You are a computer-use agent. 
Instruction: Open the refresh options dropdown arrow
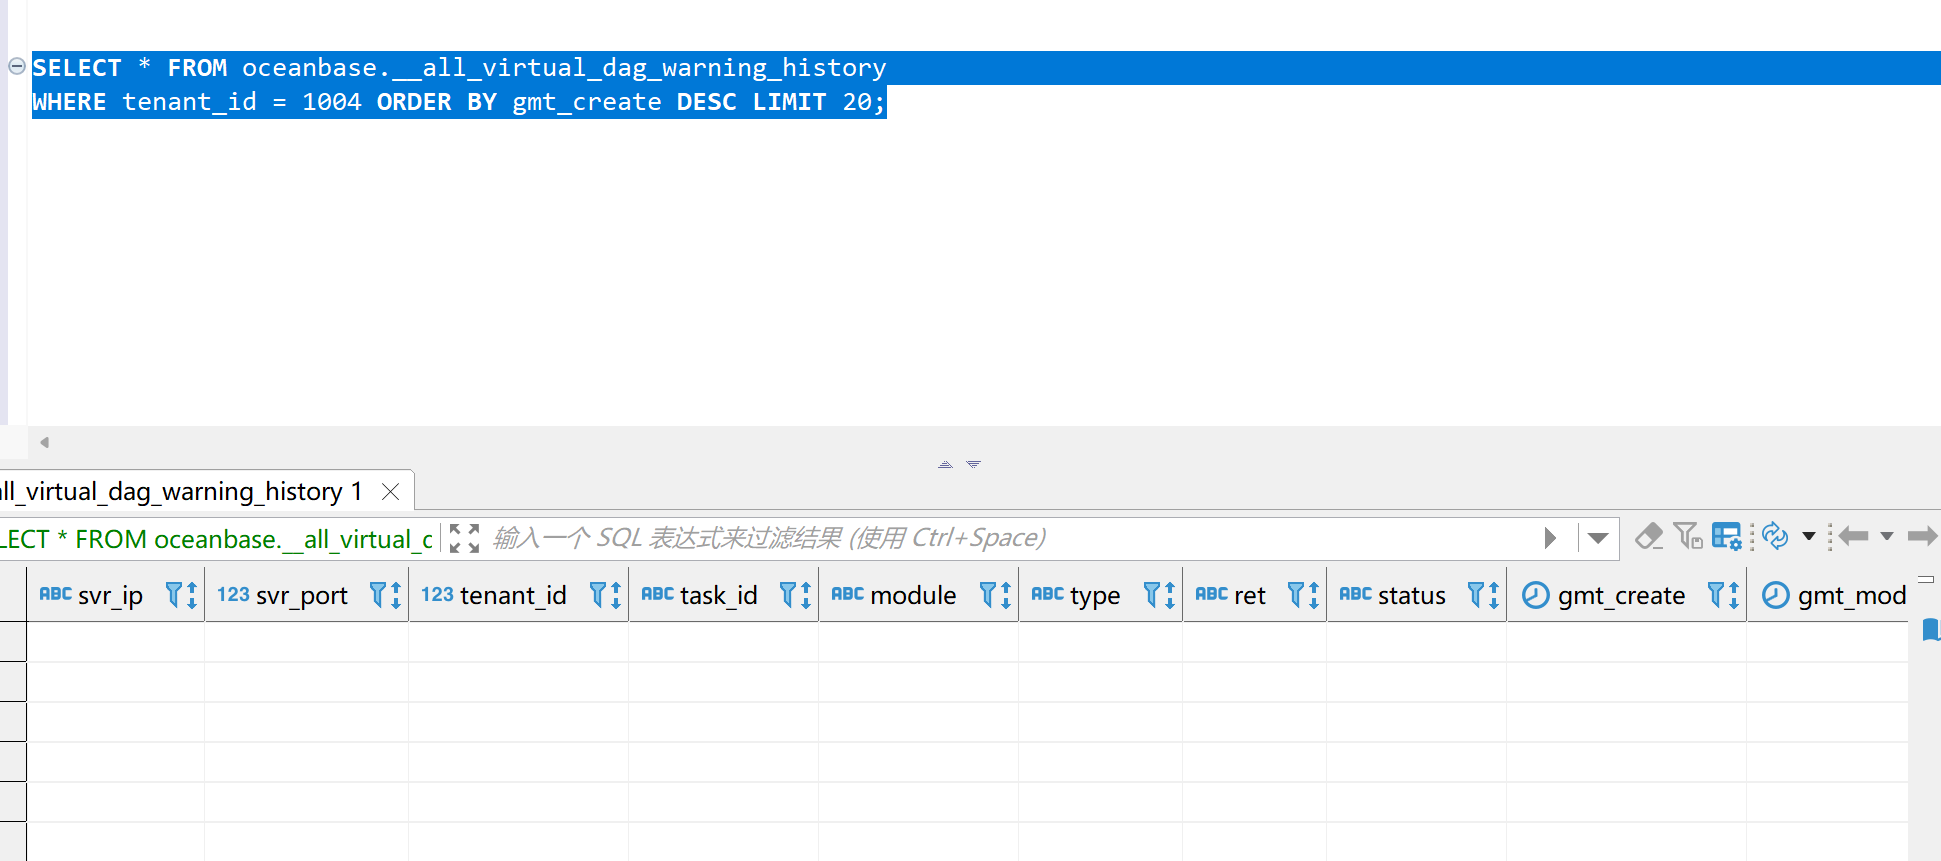[1809, 537]
